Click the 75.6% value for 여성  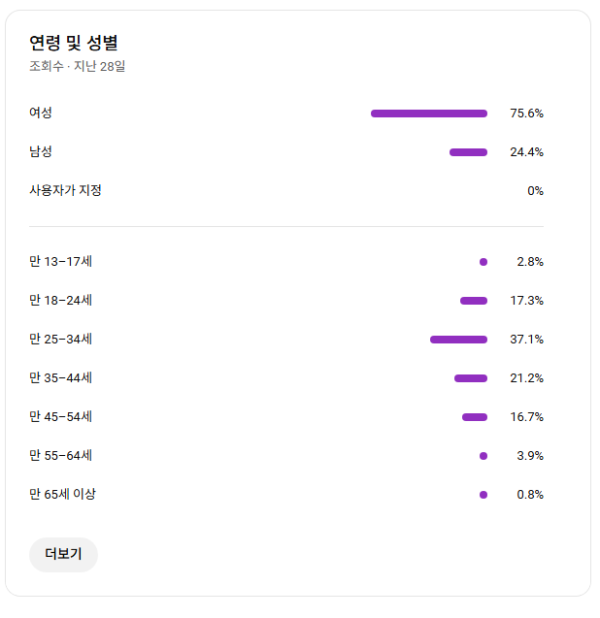coord(527,113)
